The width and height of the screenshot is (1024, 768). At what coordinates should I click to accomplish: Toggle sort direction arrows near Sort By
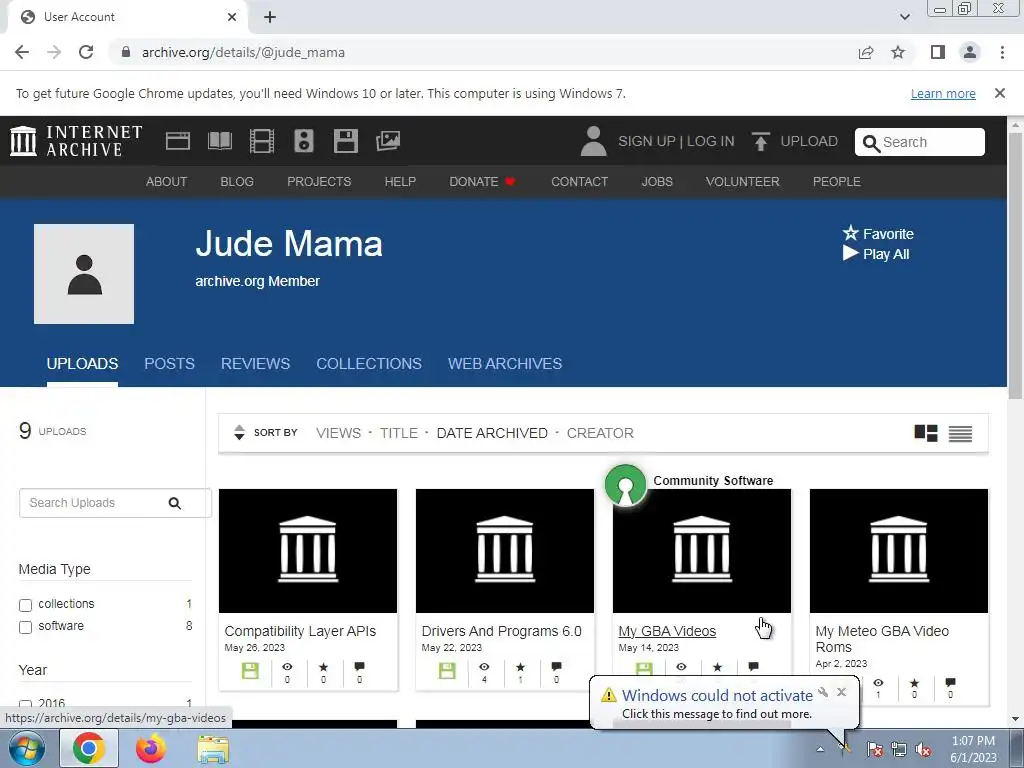point(239,432)
